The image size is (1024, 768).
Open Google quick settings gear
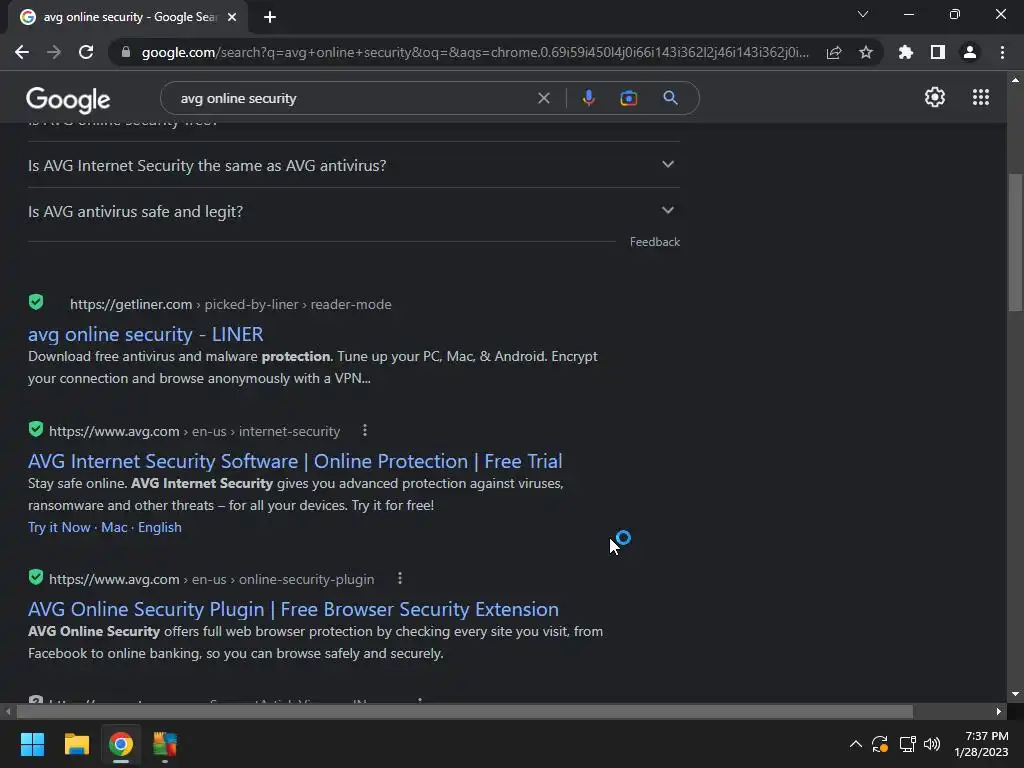coord(935,97)
